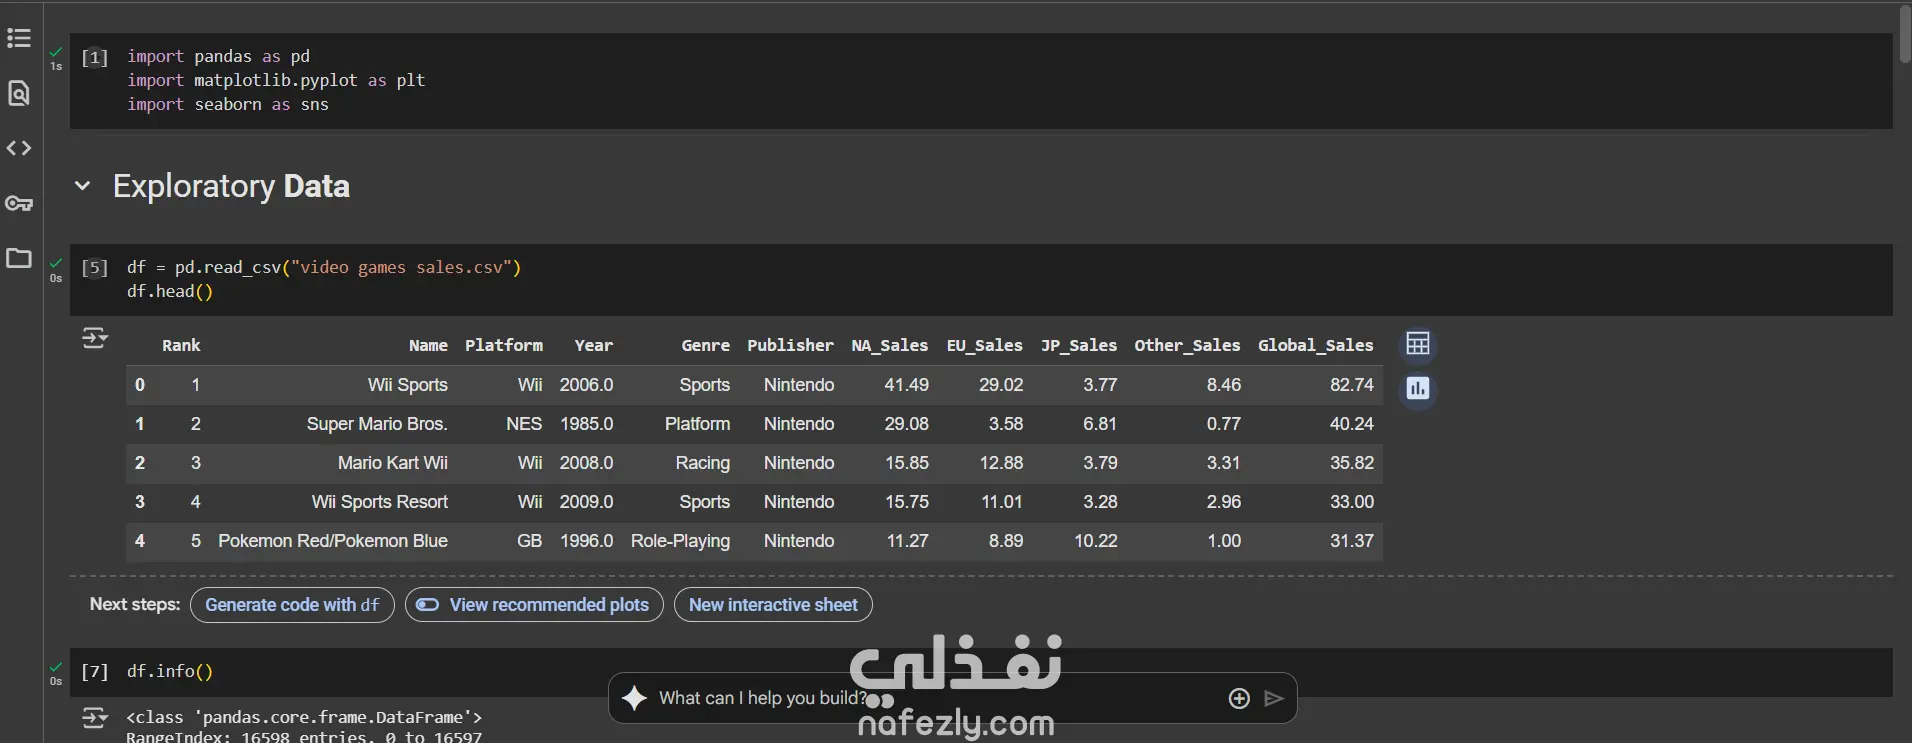This screenshot has height=743, width=1912.
Task: Click the 'NES' platform cell
Action: click(x=524, y=424)
